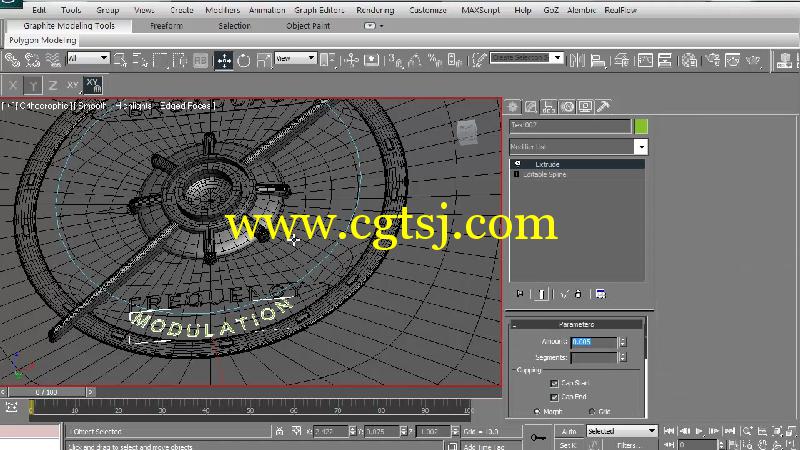Open the Graph Editors menu
Screen dimensions: 800x450
319,10
